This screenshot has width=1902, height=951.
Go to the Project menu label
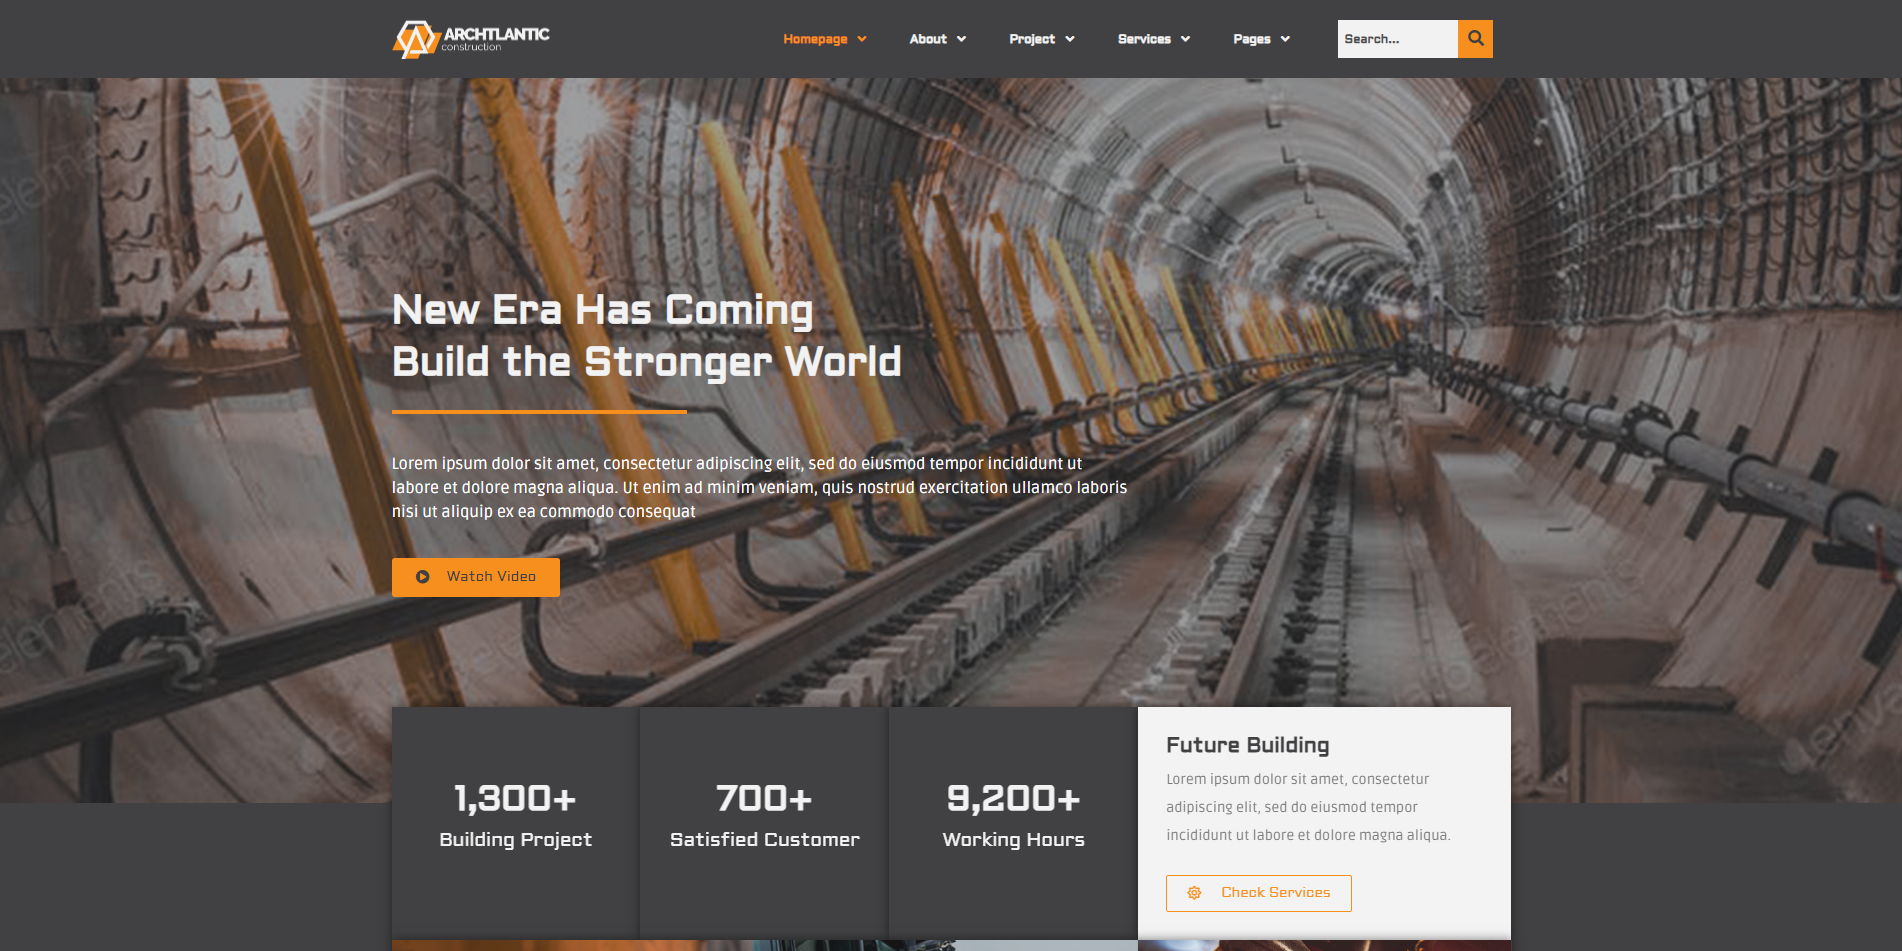click(1032, 39)
